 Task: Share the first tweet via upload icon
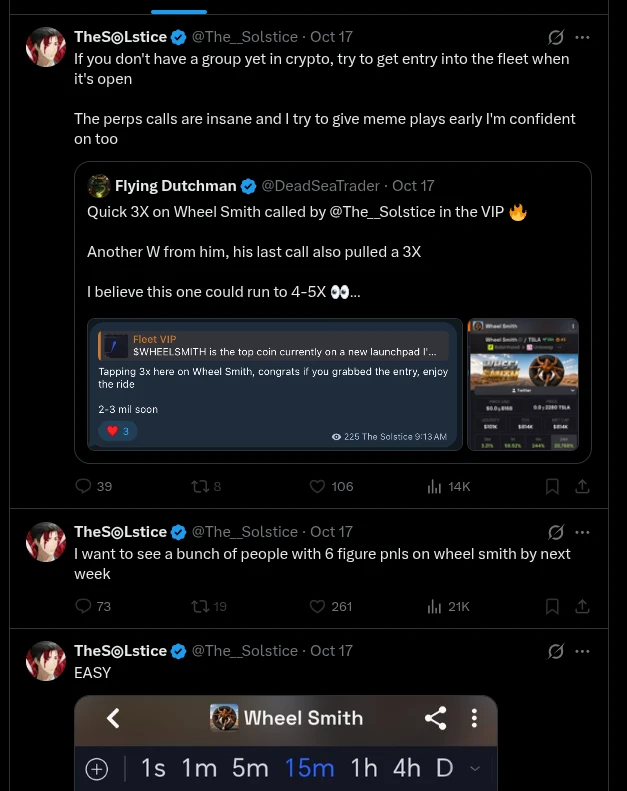582,486
